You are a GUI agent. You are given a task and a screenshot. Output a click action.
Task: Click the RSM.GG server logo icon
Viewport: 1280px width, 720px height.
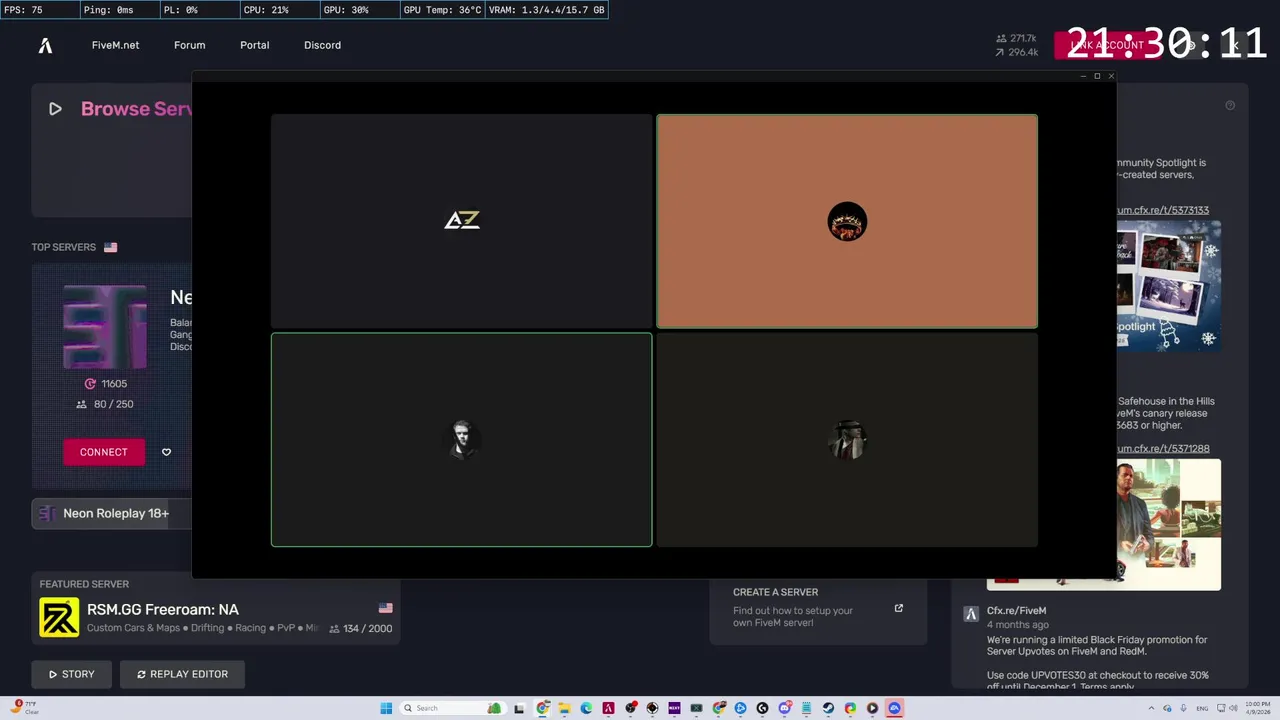coord(59,617)
